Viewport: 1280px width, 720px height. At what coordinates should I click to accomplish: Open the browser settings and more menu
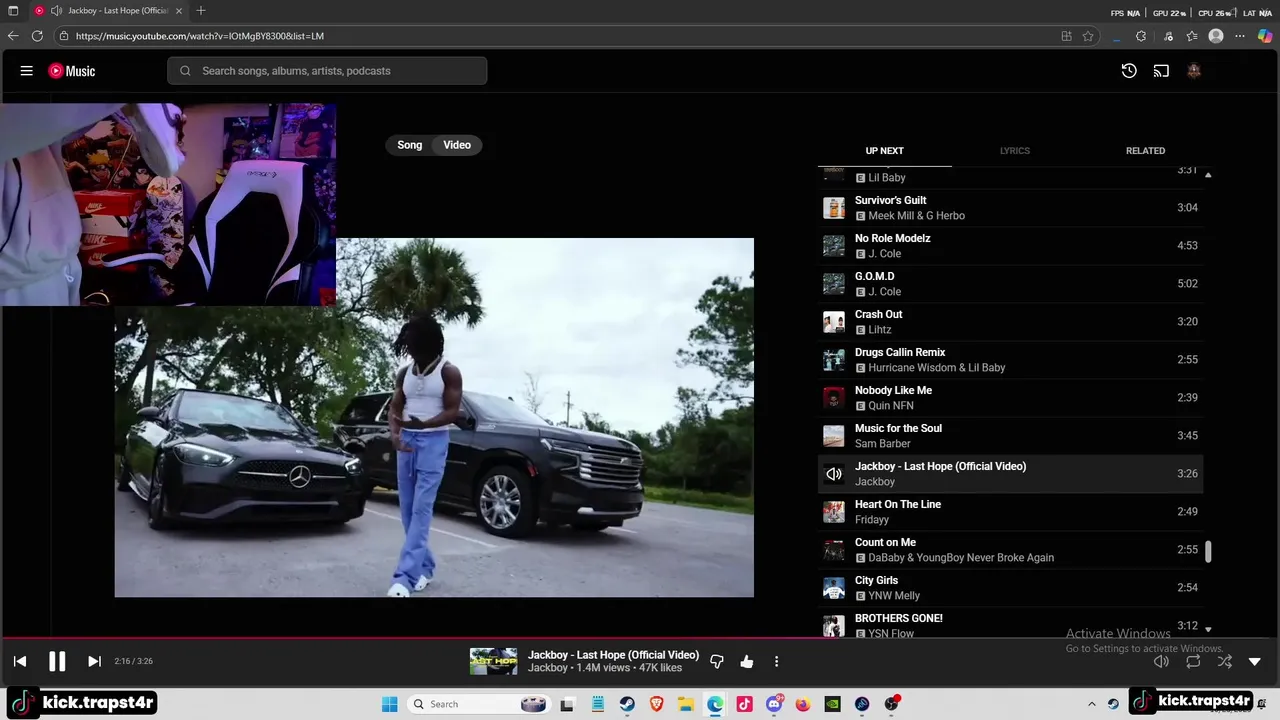1240,36
